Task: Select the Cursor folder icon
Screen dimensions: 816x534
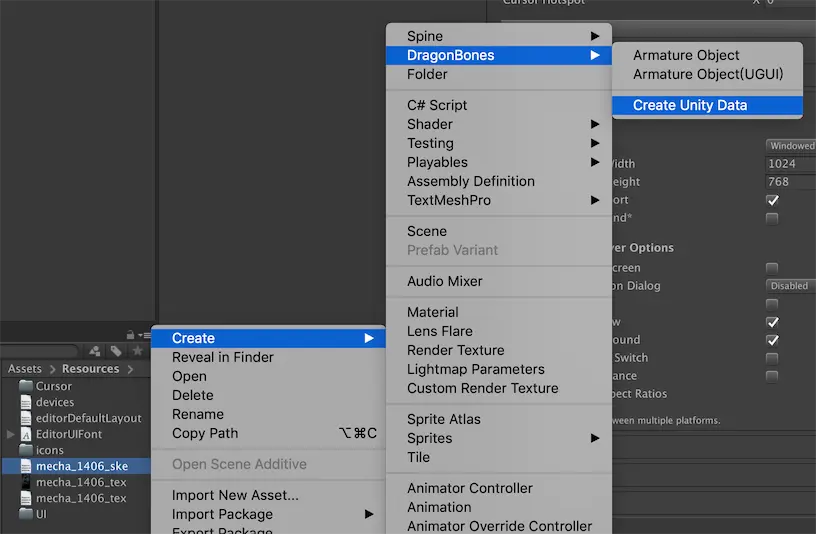Action: click(x=26, y=386)
